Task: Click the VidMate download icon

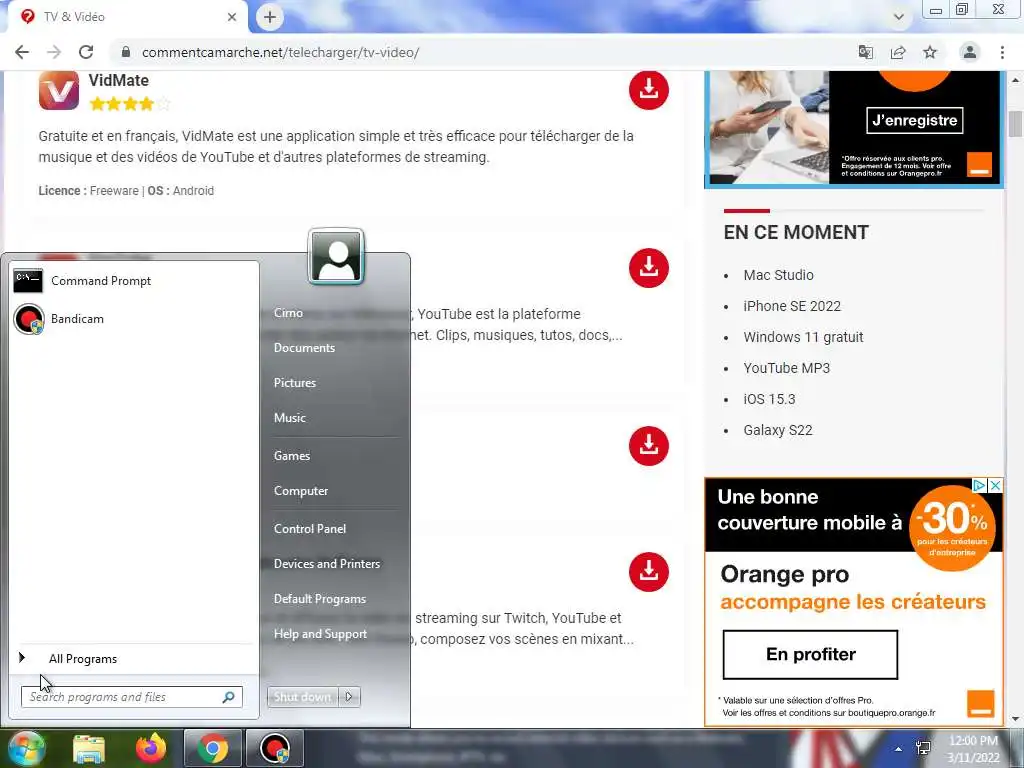Action: pyautogui.click(x=648, y=89)
